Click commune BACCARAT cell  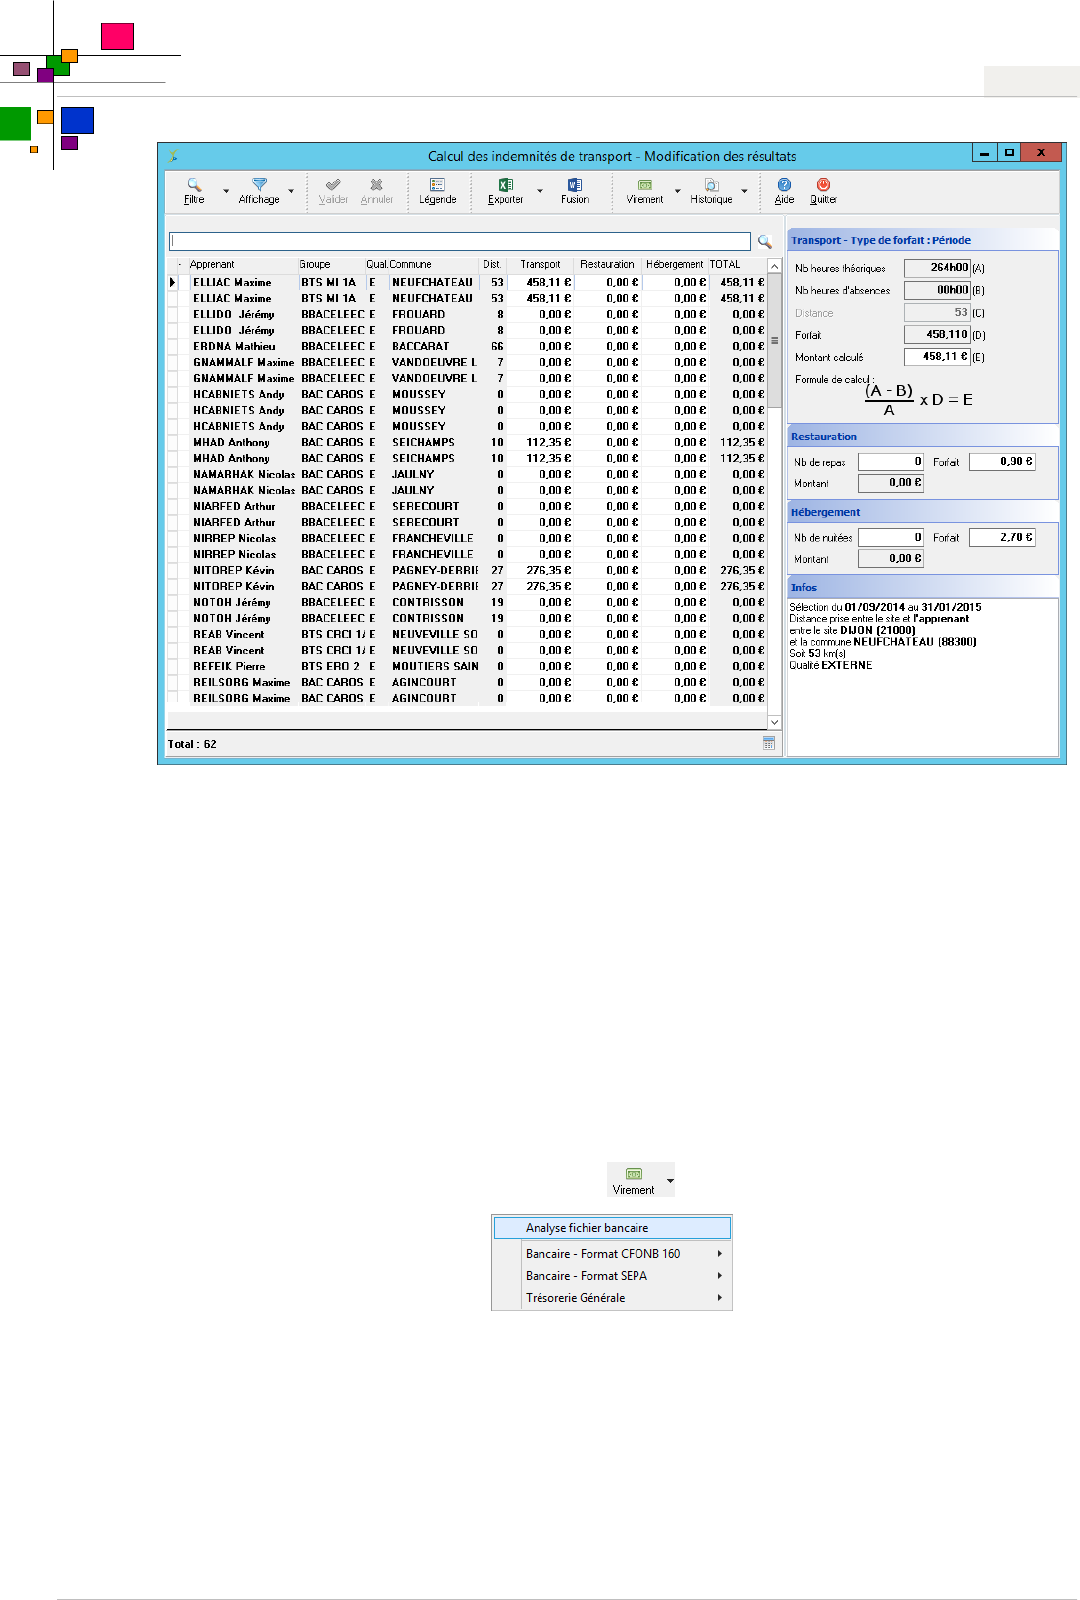click(x=434, y=346)
